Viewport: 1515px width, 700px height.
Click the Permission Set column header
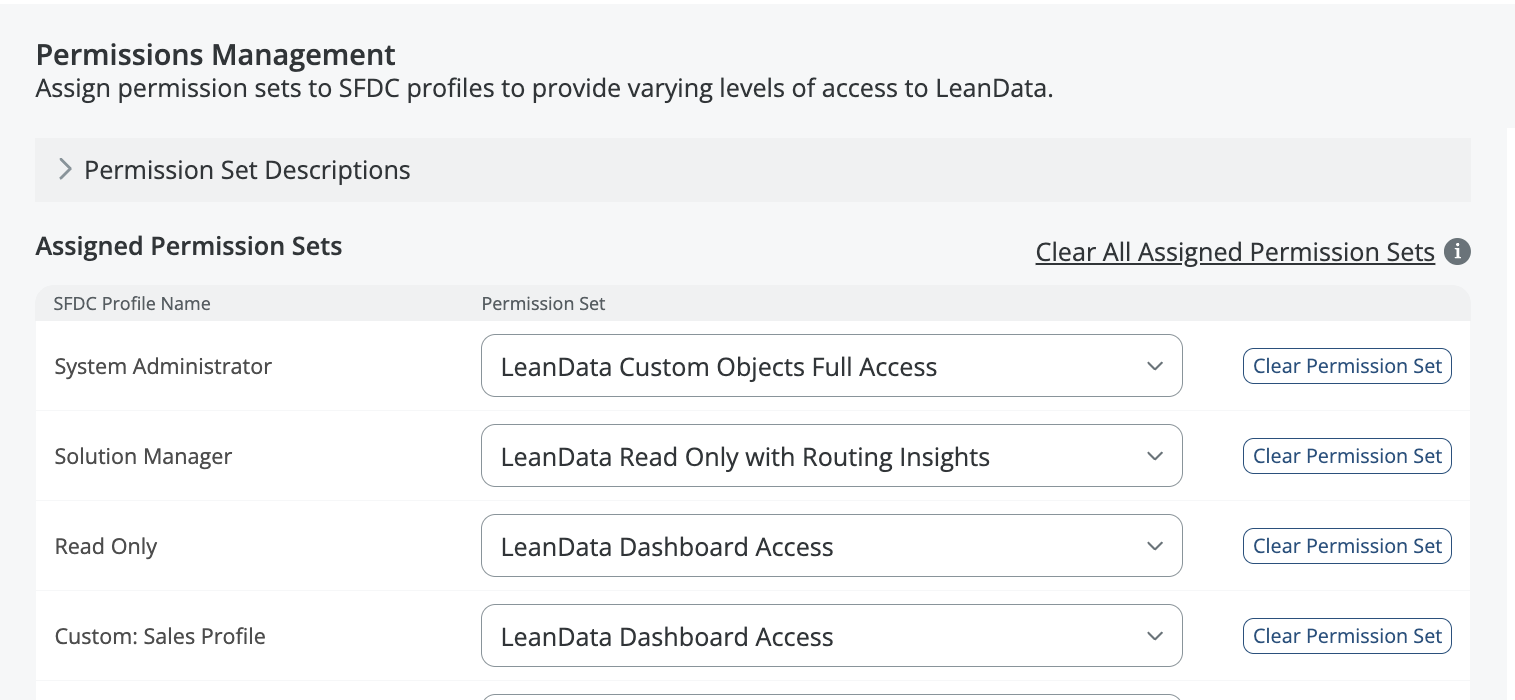[543, 303]
